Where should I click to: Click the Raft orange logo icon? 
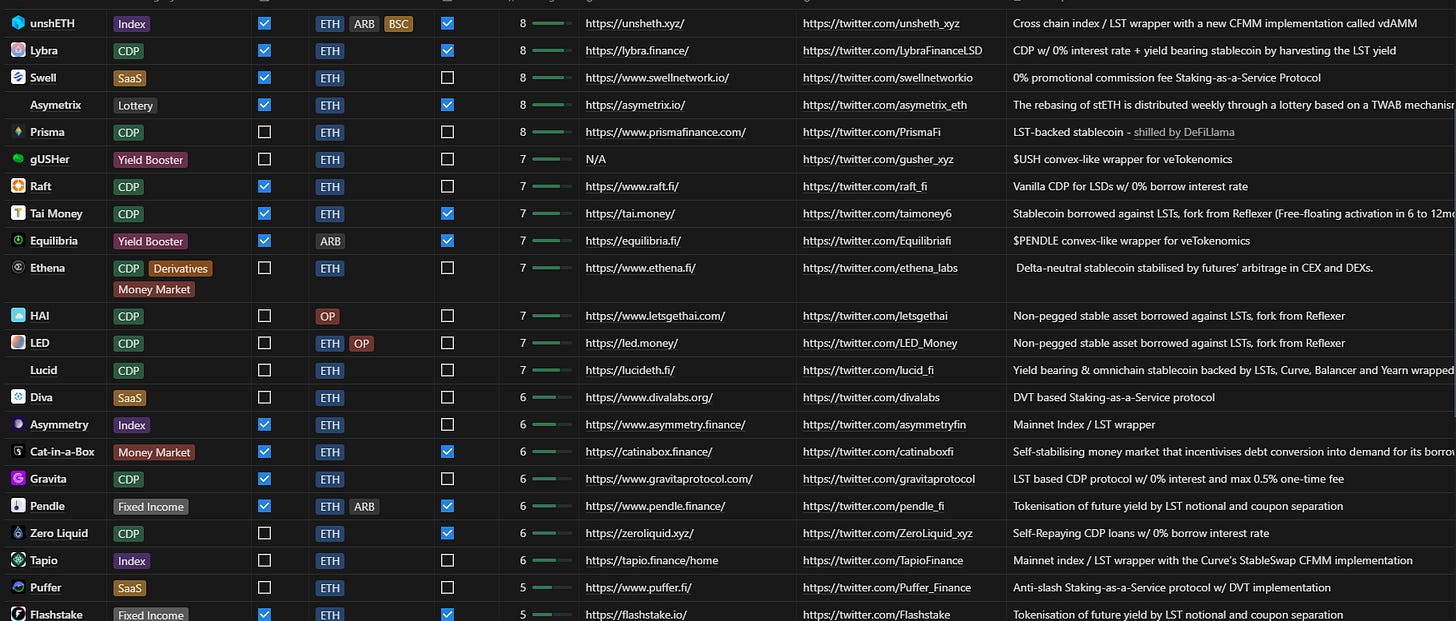[18, 186]
